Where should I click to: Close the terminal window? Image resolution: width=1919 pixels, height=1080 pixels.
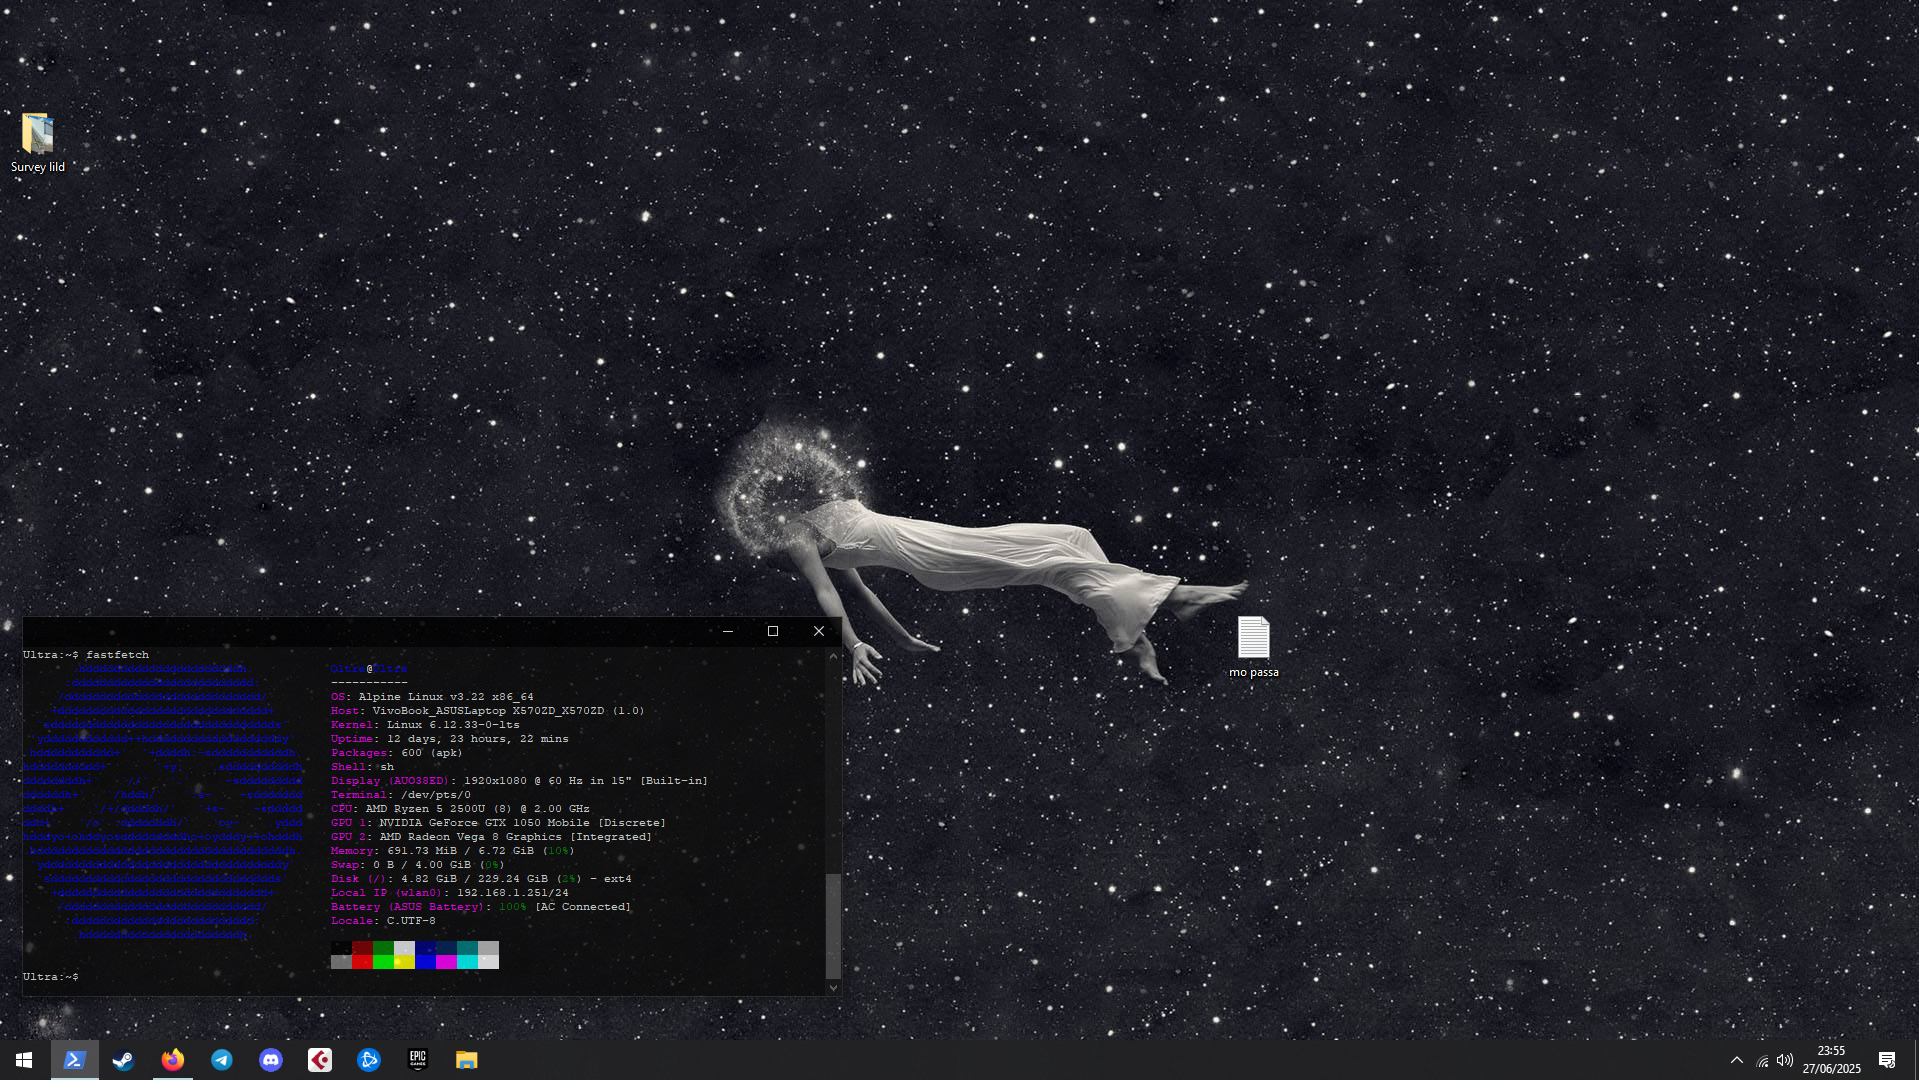tap(819, 631)
